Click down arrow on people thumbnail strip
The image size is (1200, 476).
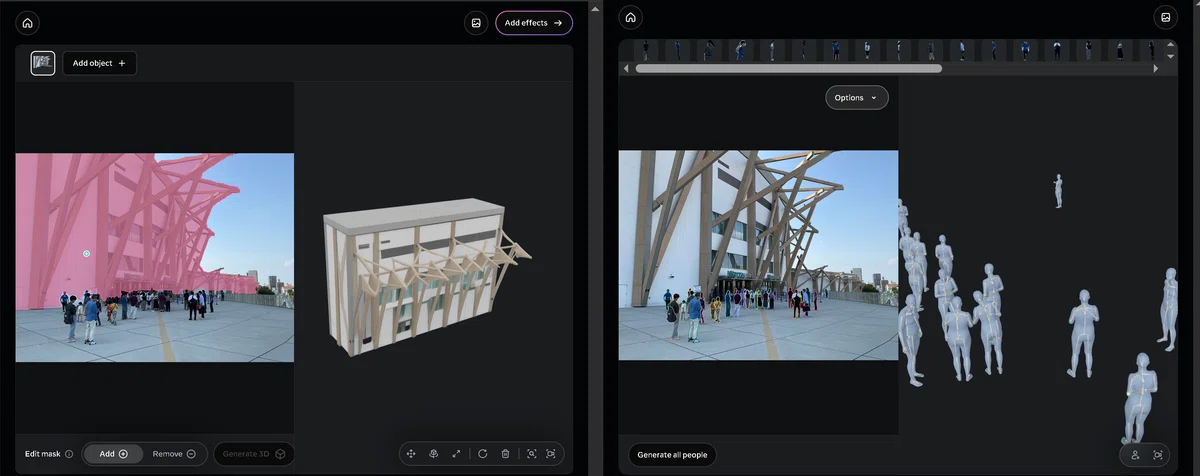[1171, 56]
